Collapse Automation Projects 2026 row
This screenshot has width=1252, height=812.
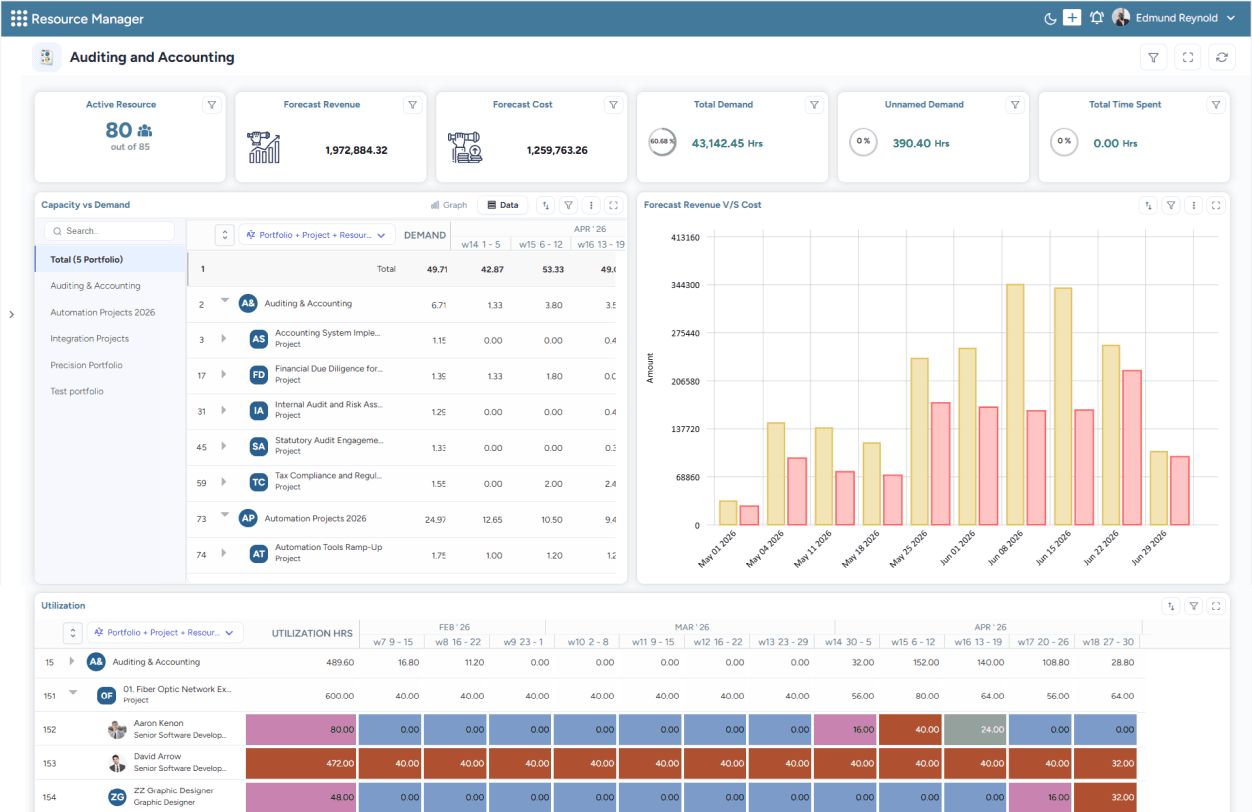click(x=225, y=516)
